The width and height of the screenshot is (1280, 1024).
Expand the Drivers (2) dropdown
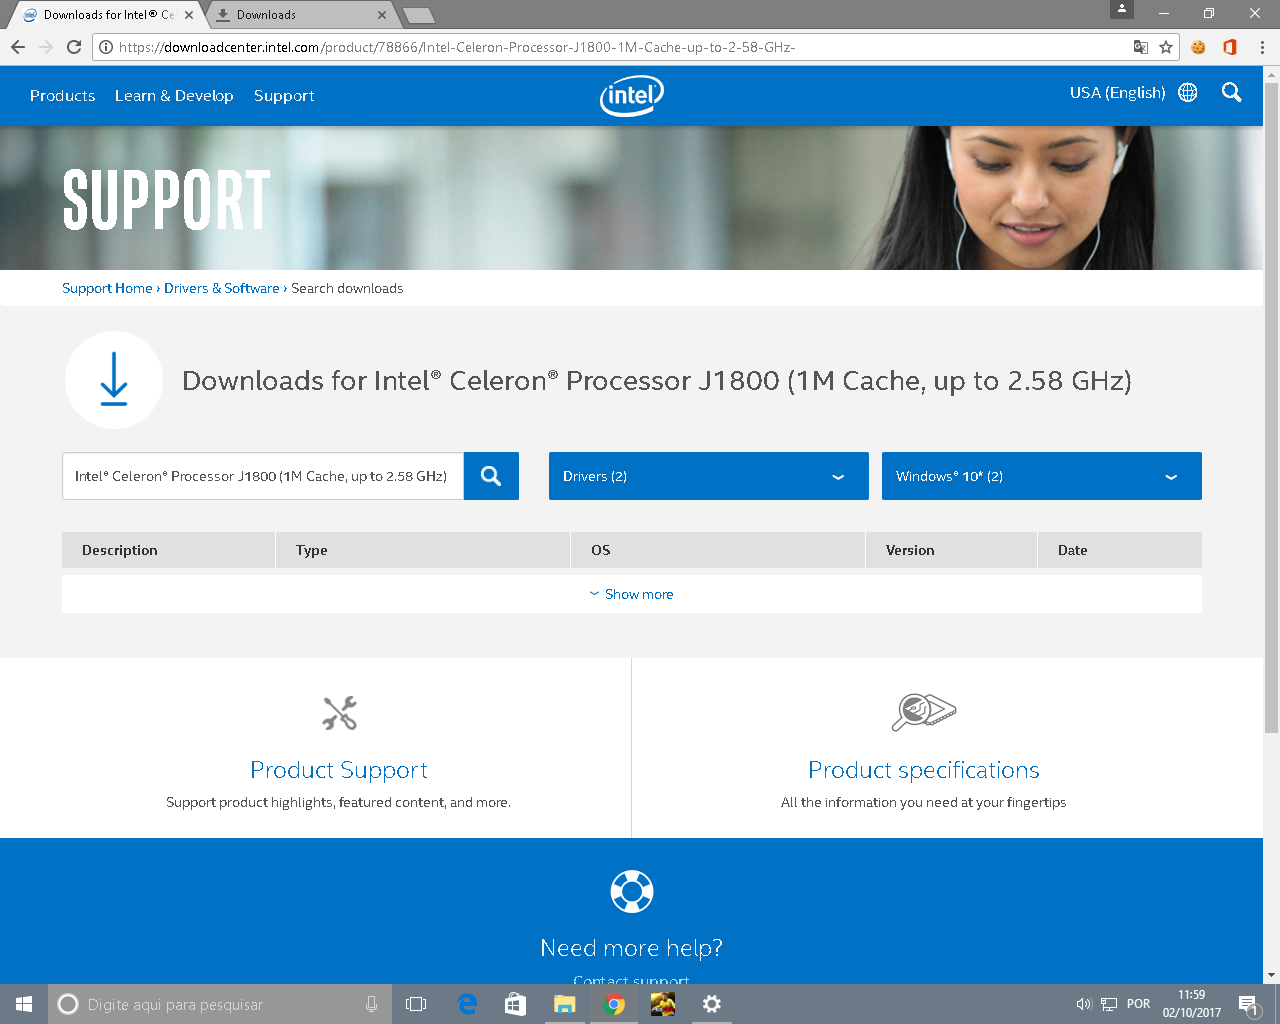pos(709,476)
